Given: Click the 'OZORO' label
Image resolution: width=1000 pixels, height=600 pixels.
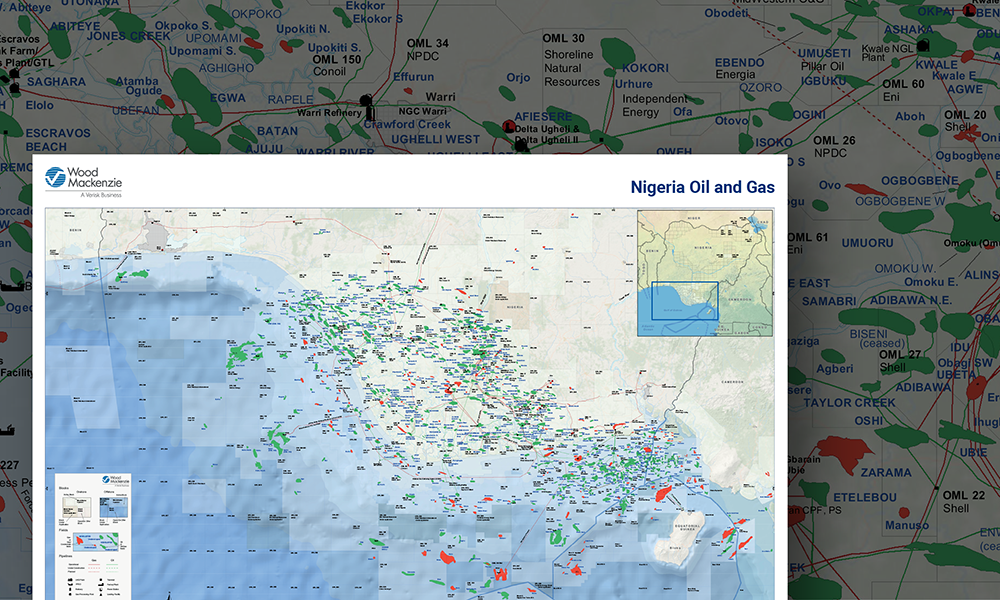Looking at the screenshot, I should pyautogui.click(x=760, y=87).
